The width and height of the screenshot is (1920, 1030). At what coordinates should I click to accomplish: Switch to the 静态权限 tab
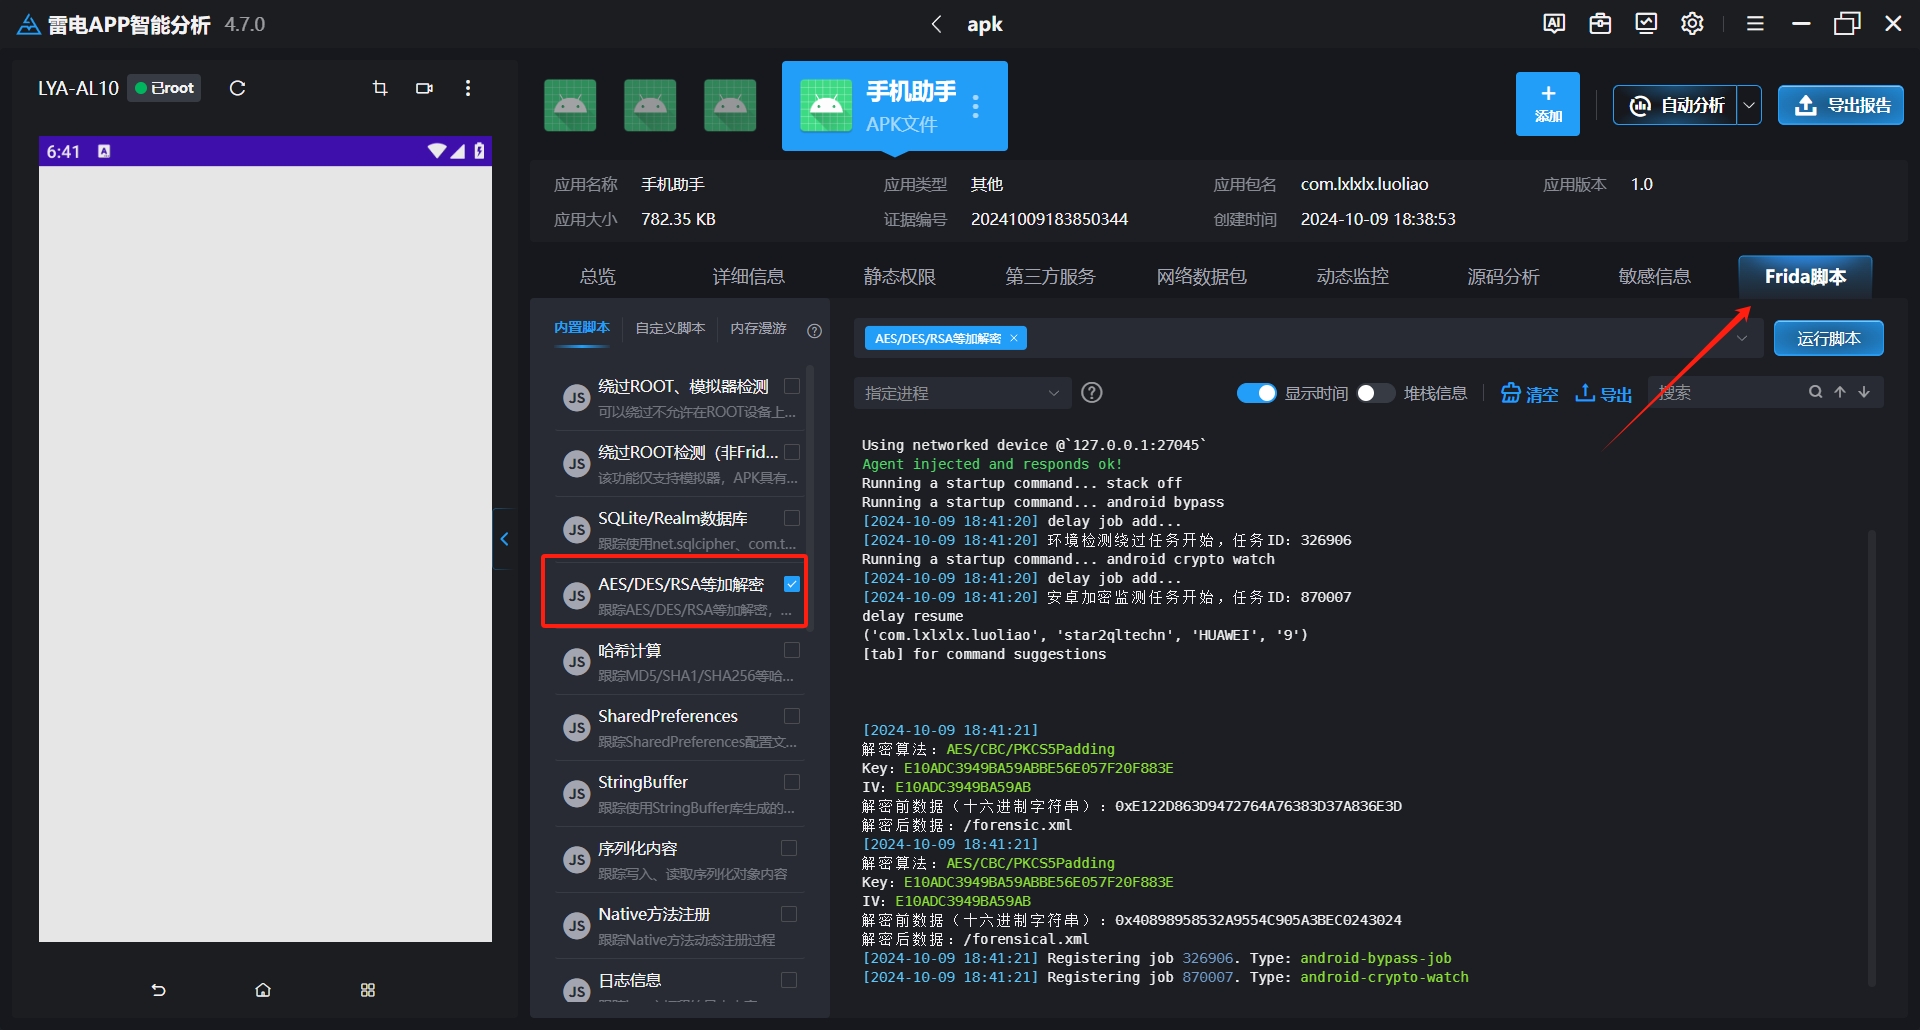pos(900,276)
